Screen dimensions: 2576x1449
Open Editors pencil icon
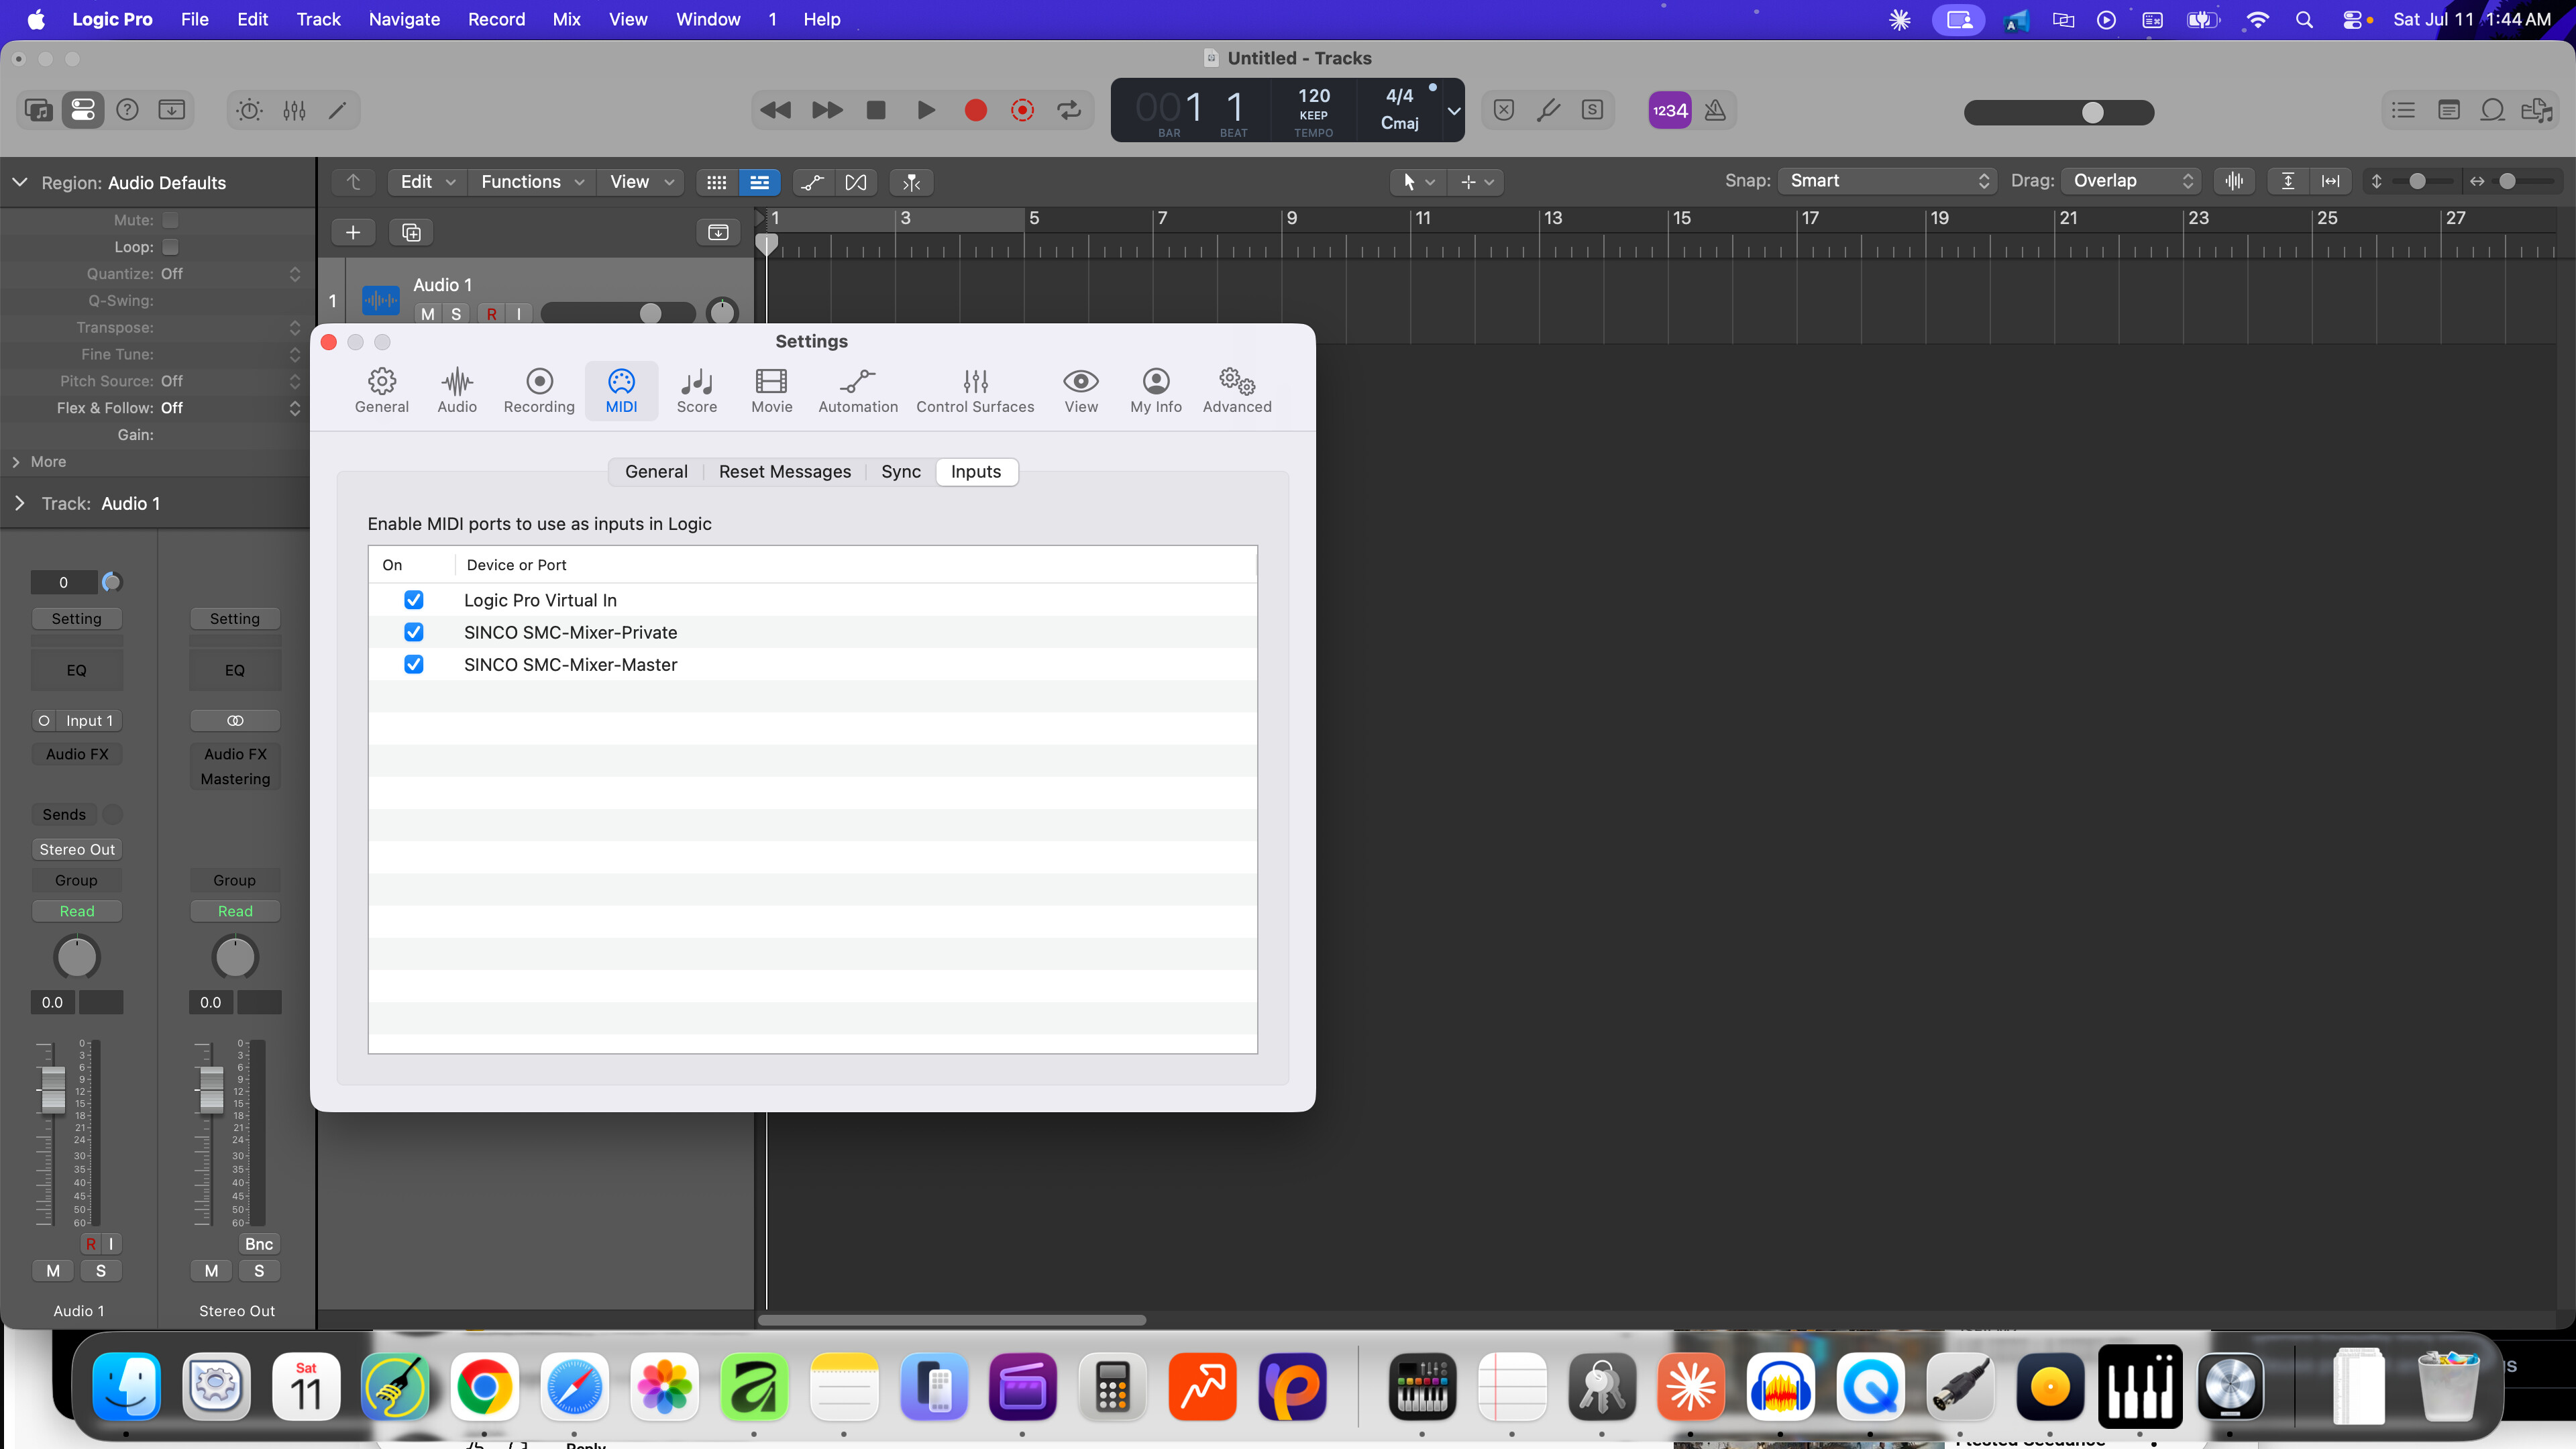[338, 110]
